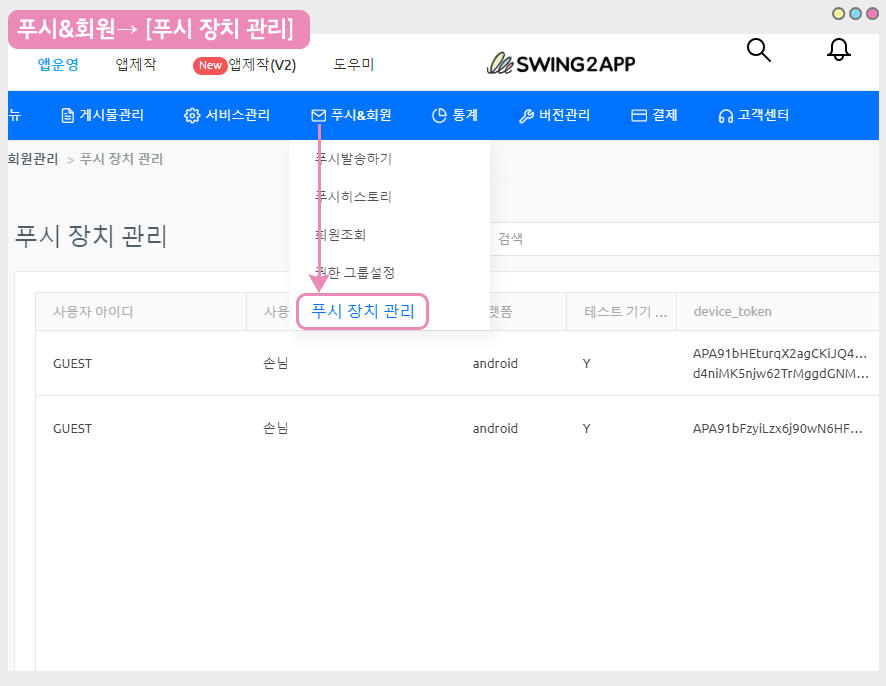Image resolution: width=886 pixels, height=686 pixels.
Task: Open the 통계 statistics menu
Action: click(x=455, y=115)
